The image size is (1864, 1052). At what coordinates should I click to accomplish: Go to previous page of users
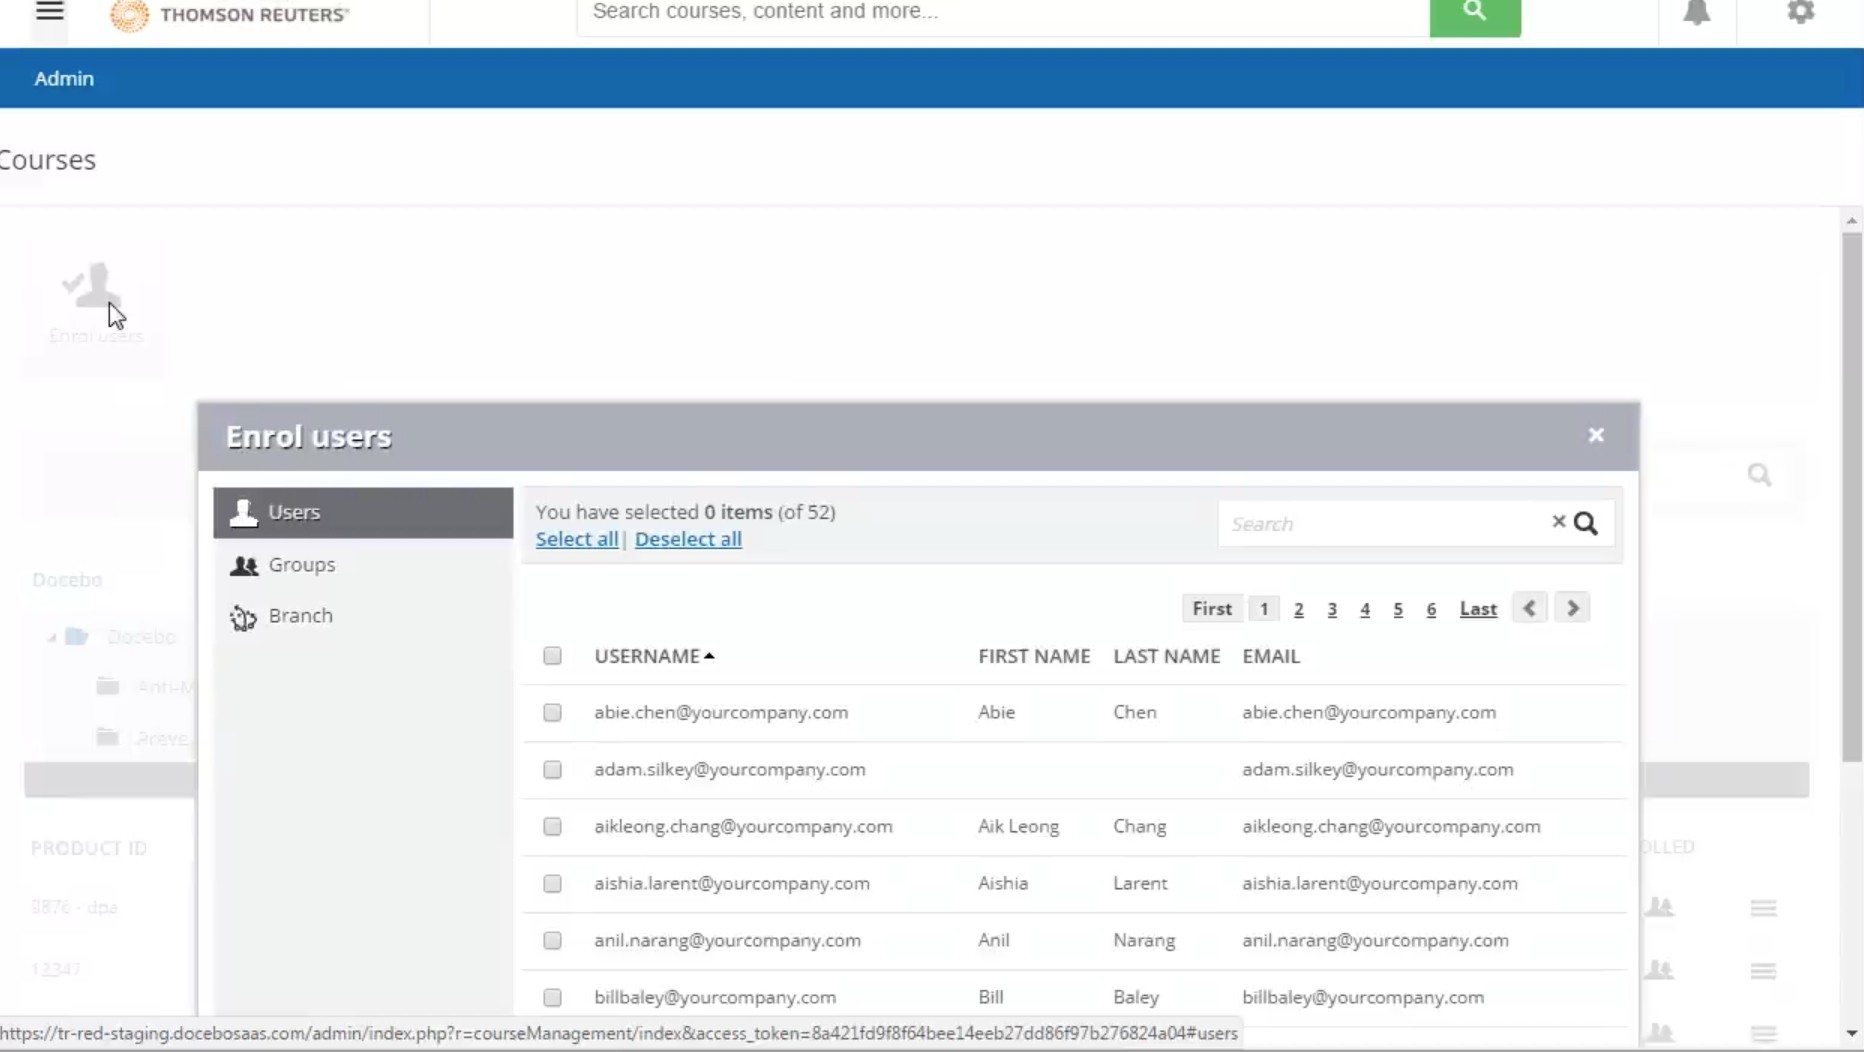pyautogui.click(x=1529, y=608)
